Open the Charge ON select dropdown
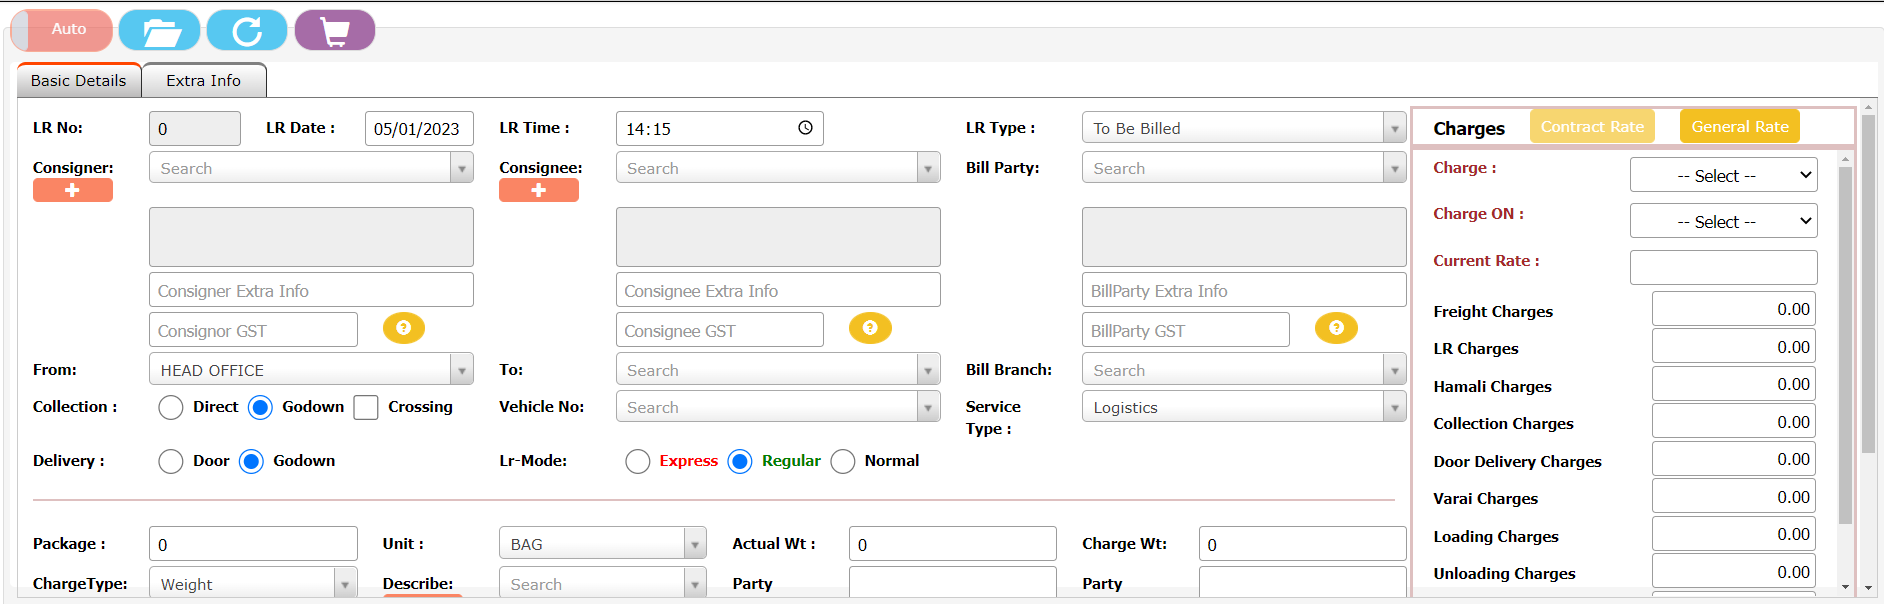This screenshot has height=604, width=1884. [1723, 222]
